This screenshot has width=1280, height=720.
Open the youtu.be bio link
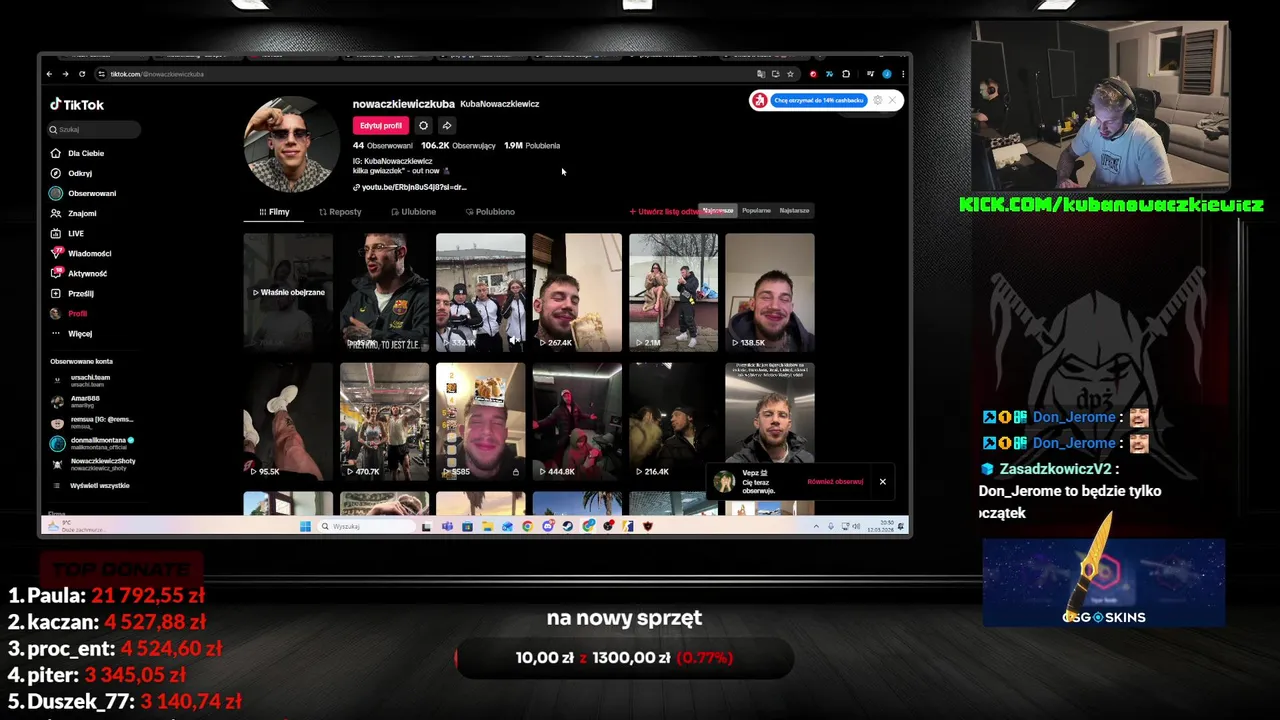click(x=410, y=187)
